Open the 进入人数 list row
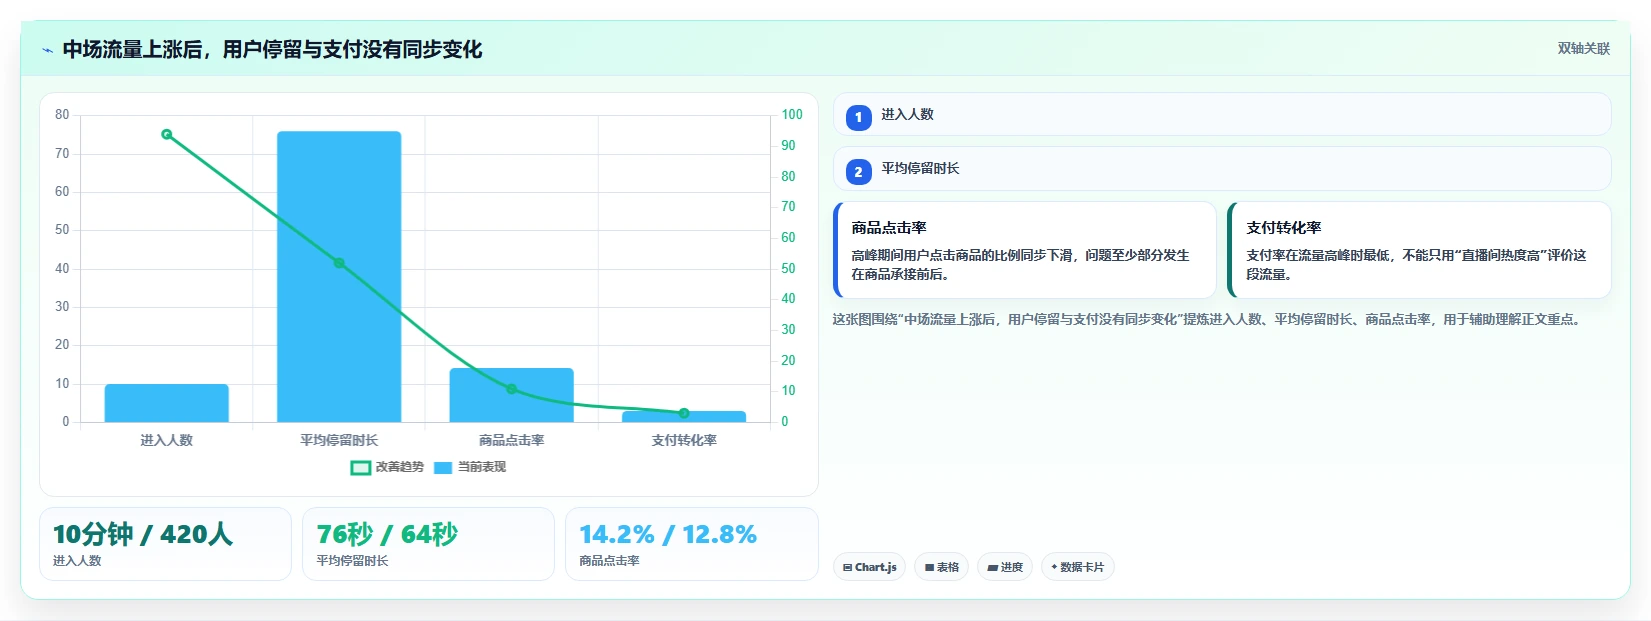The width and height of the screenshot is (1651, 621). tap(1222, 114)
